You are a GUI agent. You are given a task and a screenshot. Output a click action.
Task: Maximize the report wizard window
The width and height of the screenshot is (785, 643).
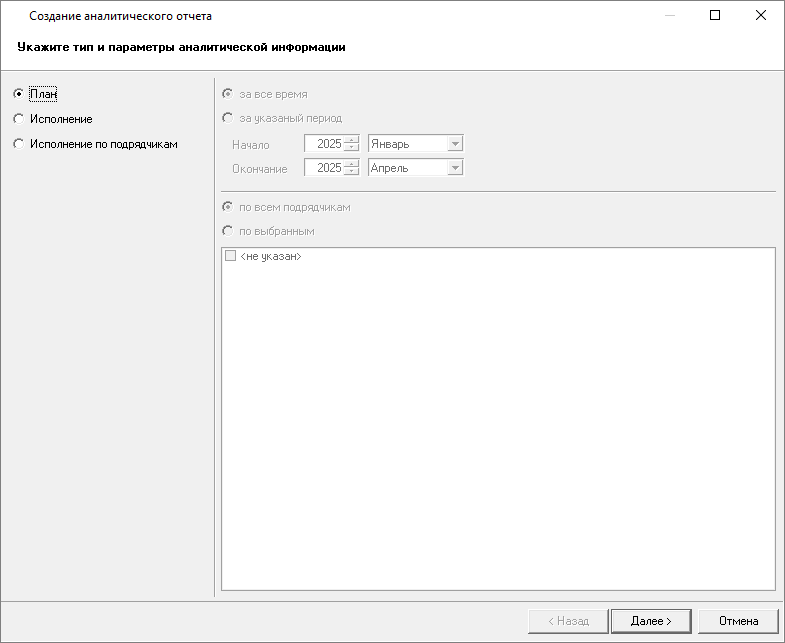[x=715, y=15]
